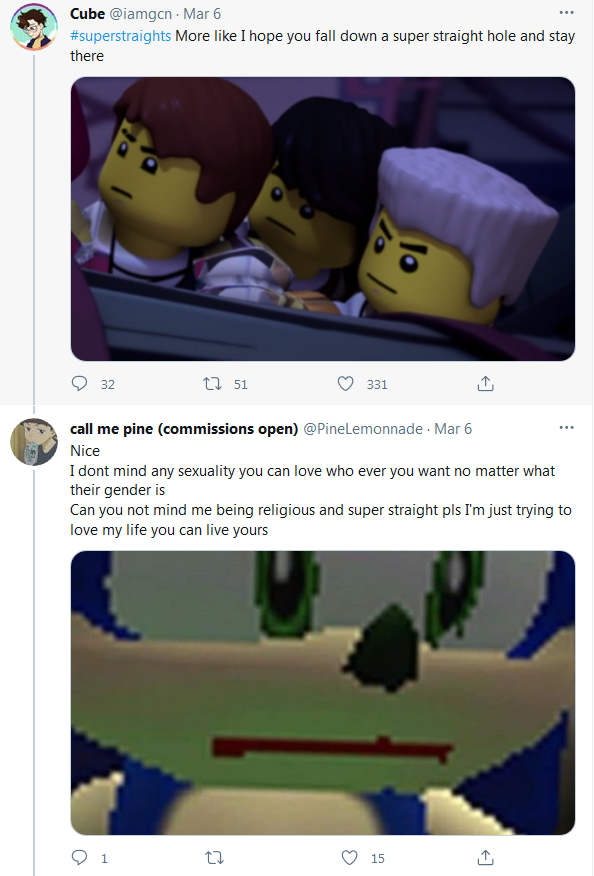Open the #superstraights hashtag link
594x876 pixels.
121,36
